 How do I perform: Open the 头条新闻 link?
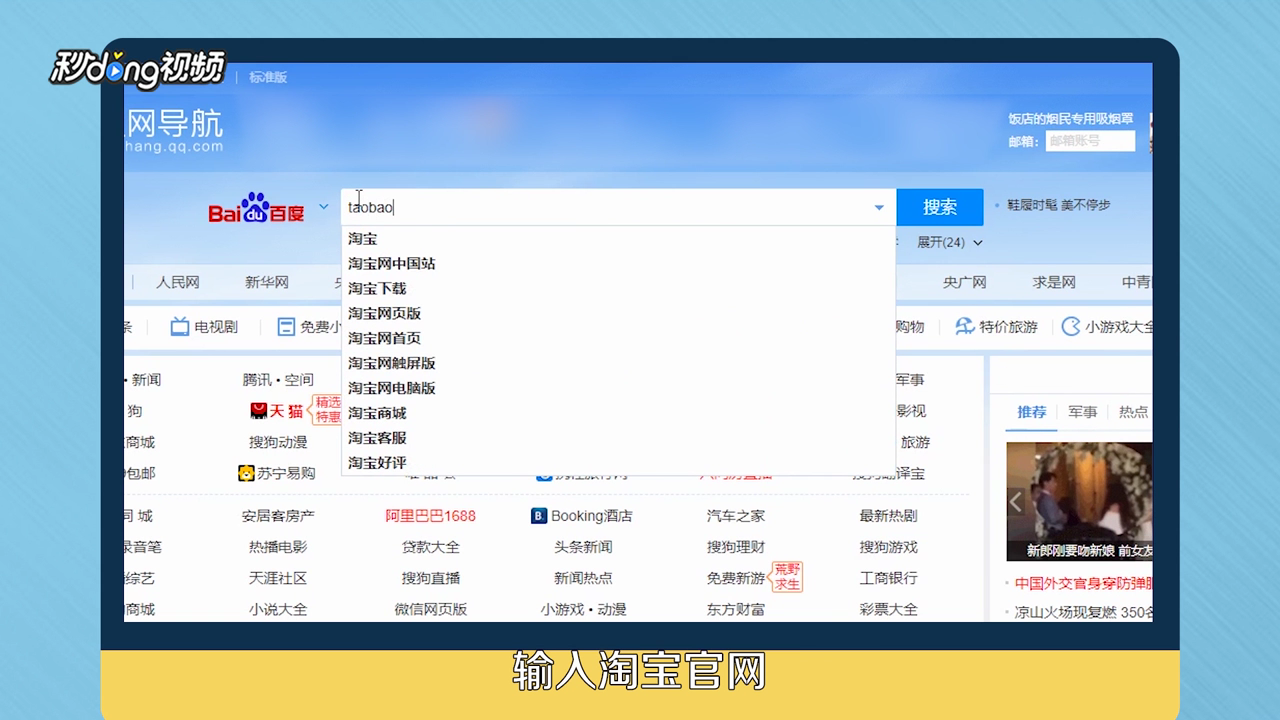(583, 547)
